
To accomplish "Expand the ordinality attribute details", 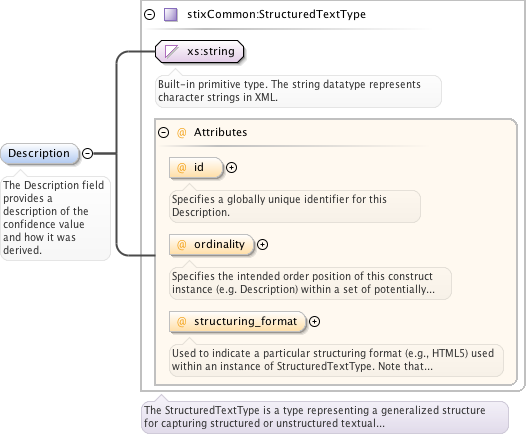I will tap(262, 244).
